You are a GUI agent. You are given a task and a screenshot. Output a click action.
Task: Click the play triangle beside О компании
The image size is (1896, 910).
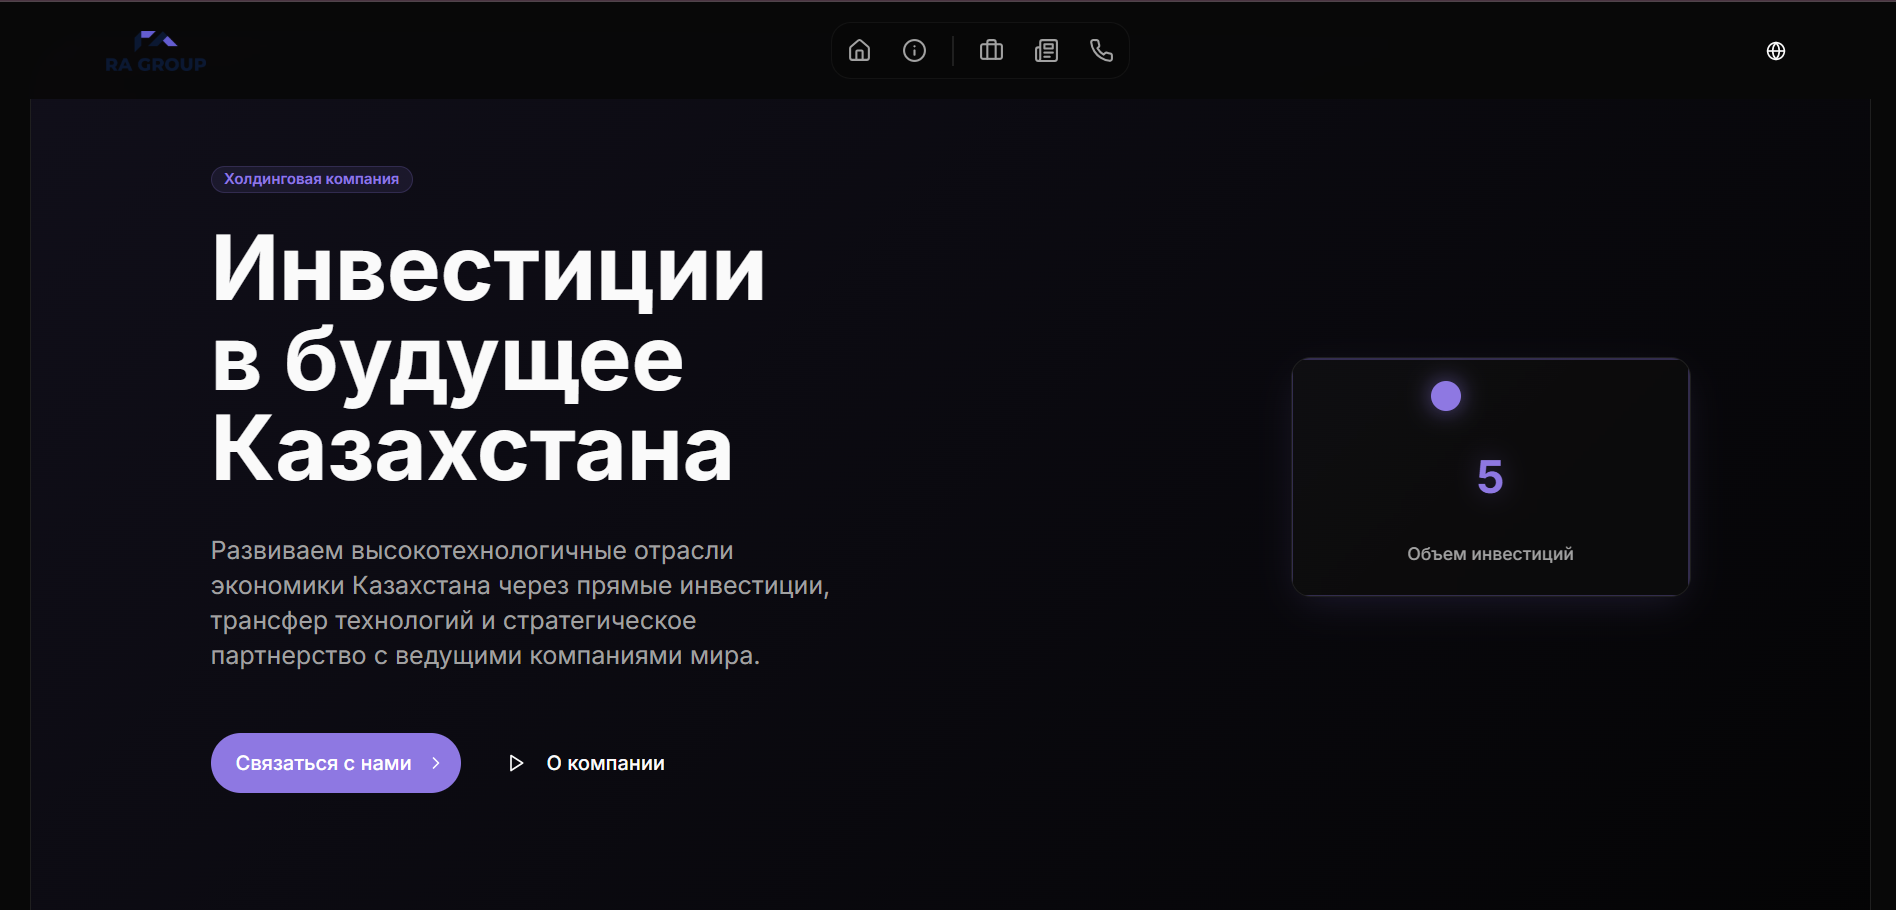pyautogui.click(x=516, y=763)
